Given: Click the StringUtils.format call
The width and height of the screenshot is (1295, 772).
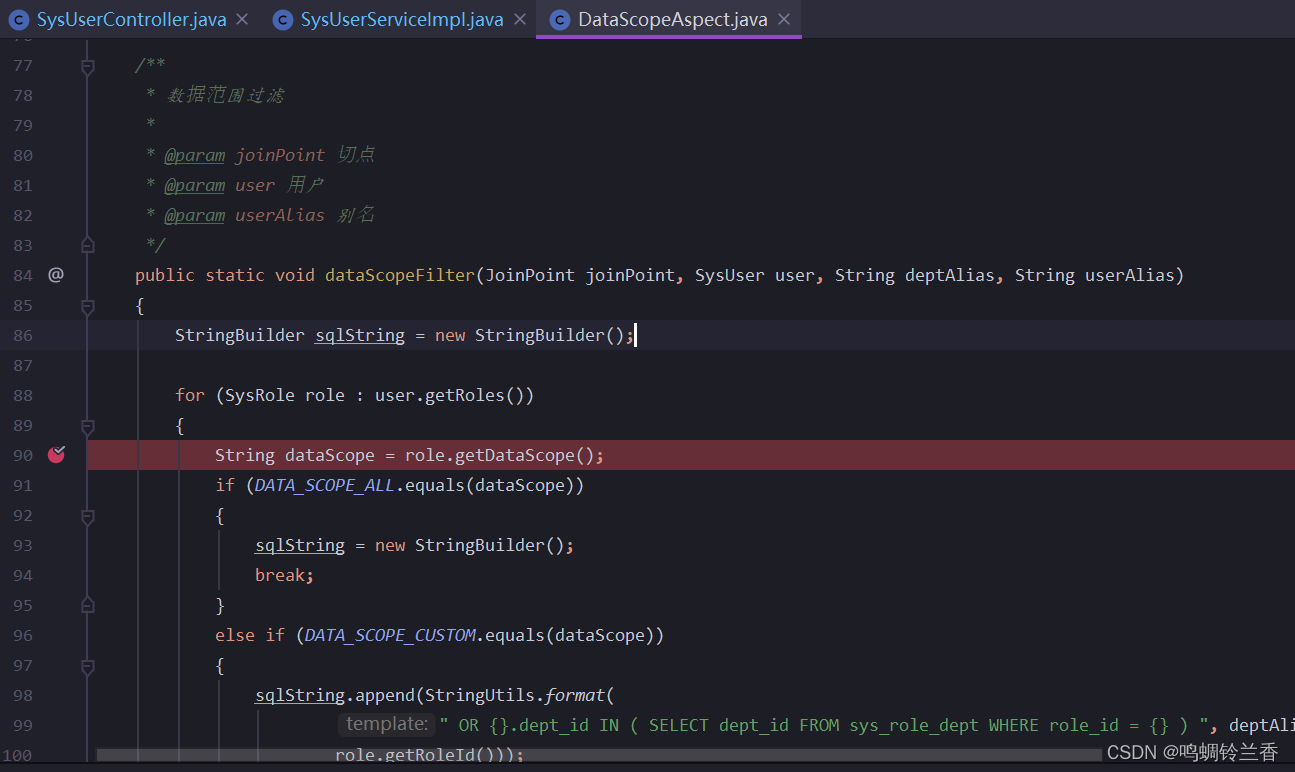Looking at the screenshot, I should coord(515,695).
